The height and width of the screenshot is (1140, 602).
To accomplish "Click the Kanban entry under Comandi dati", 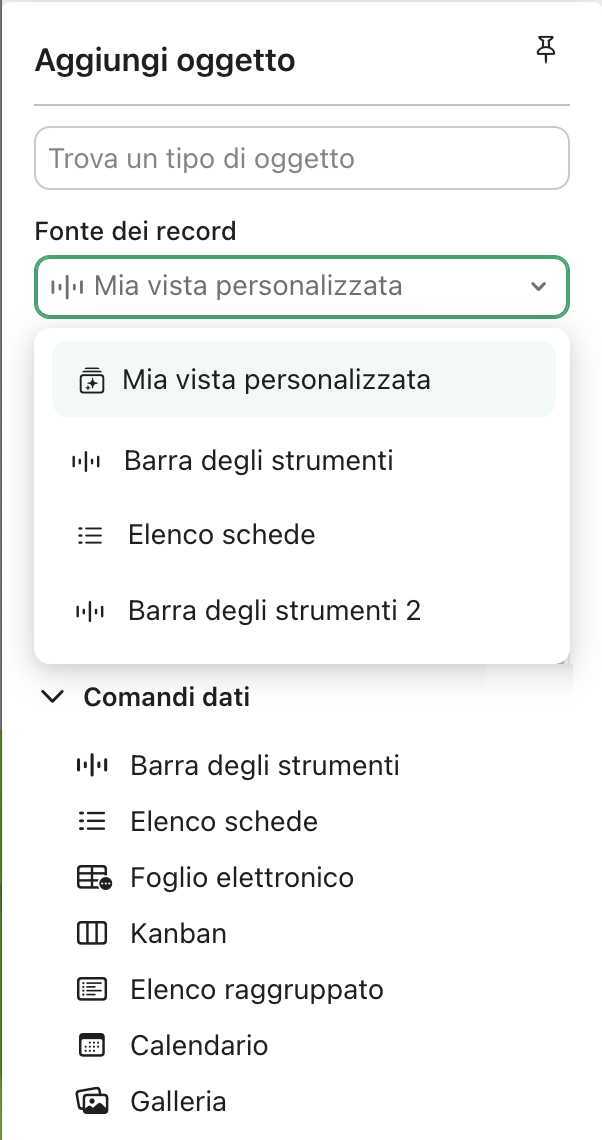I will point(178,933).
